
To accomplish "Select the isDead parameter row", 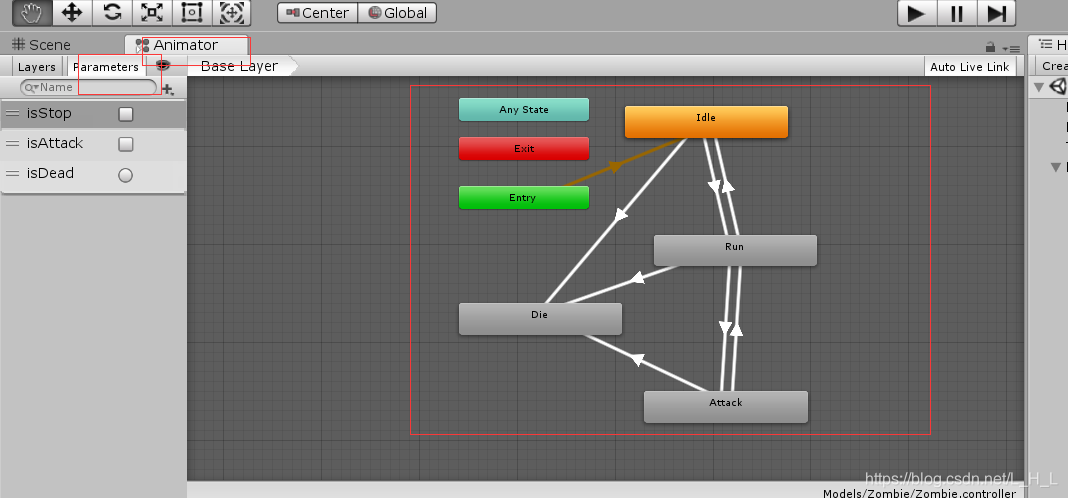I will [x=93, y=174].
